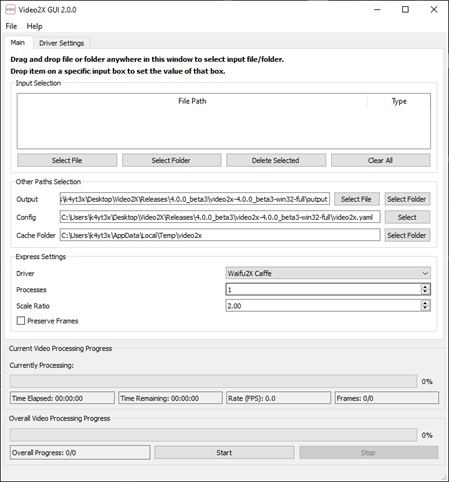The height and width of the screenshot is (482, 449).
Task: Click the Rate (FPS): 0.0 field
Action: [279, 398]
